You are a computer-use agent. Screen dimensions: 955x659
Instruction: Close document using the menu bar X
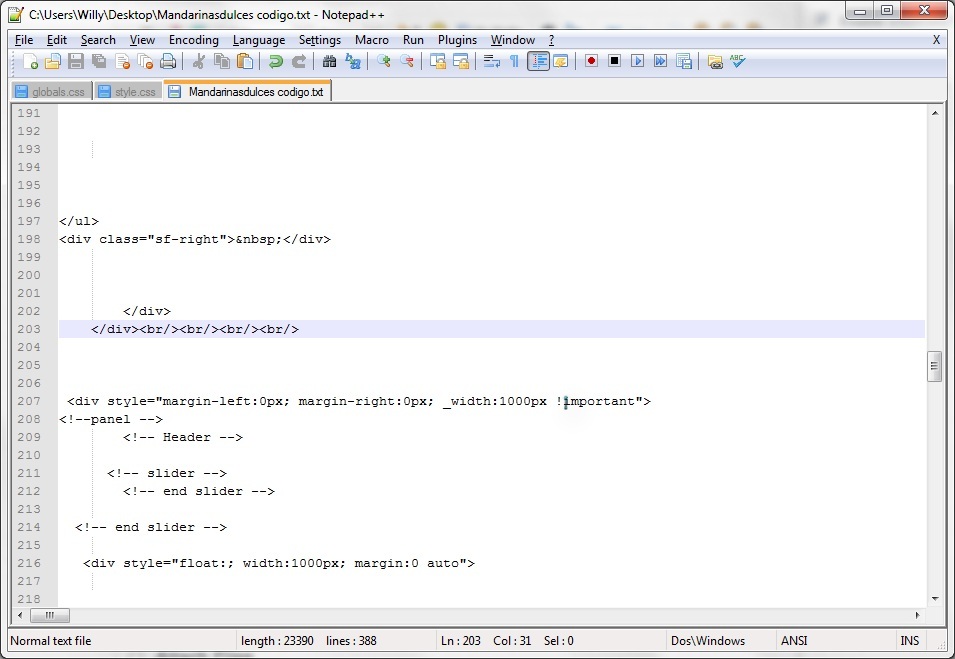pyautogui.click(x=936, y=40)
